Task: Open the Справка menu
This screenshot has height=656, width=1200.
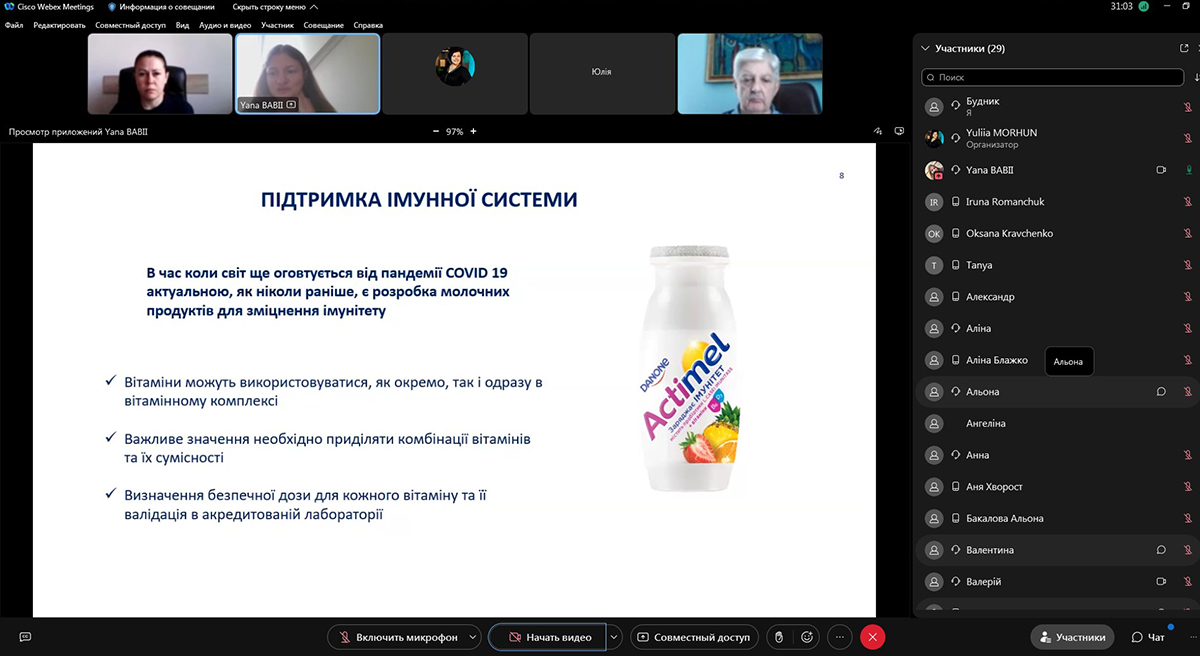Action: pos(368,25)
